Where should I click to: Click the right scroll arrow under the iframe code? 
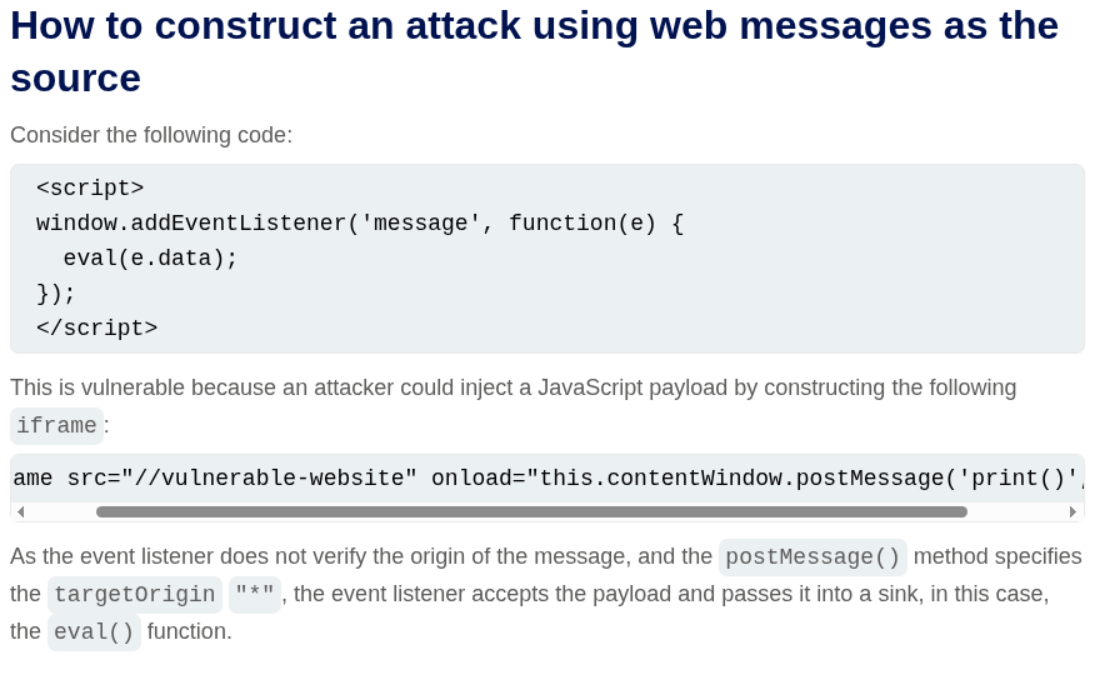point(1074,512)
